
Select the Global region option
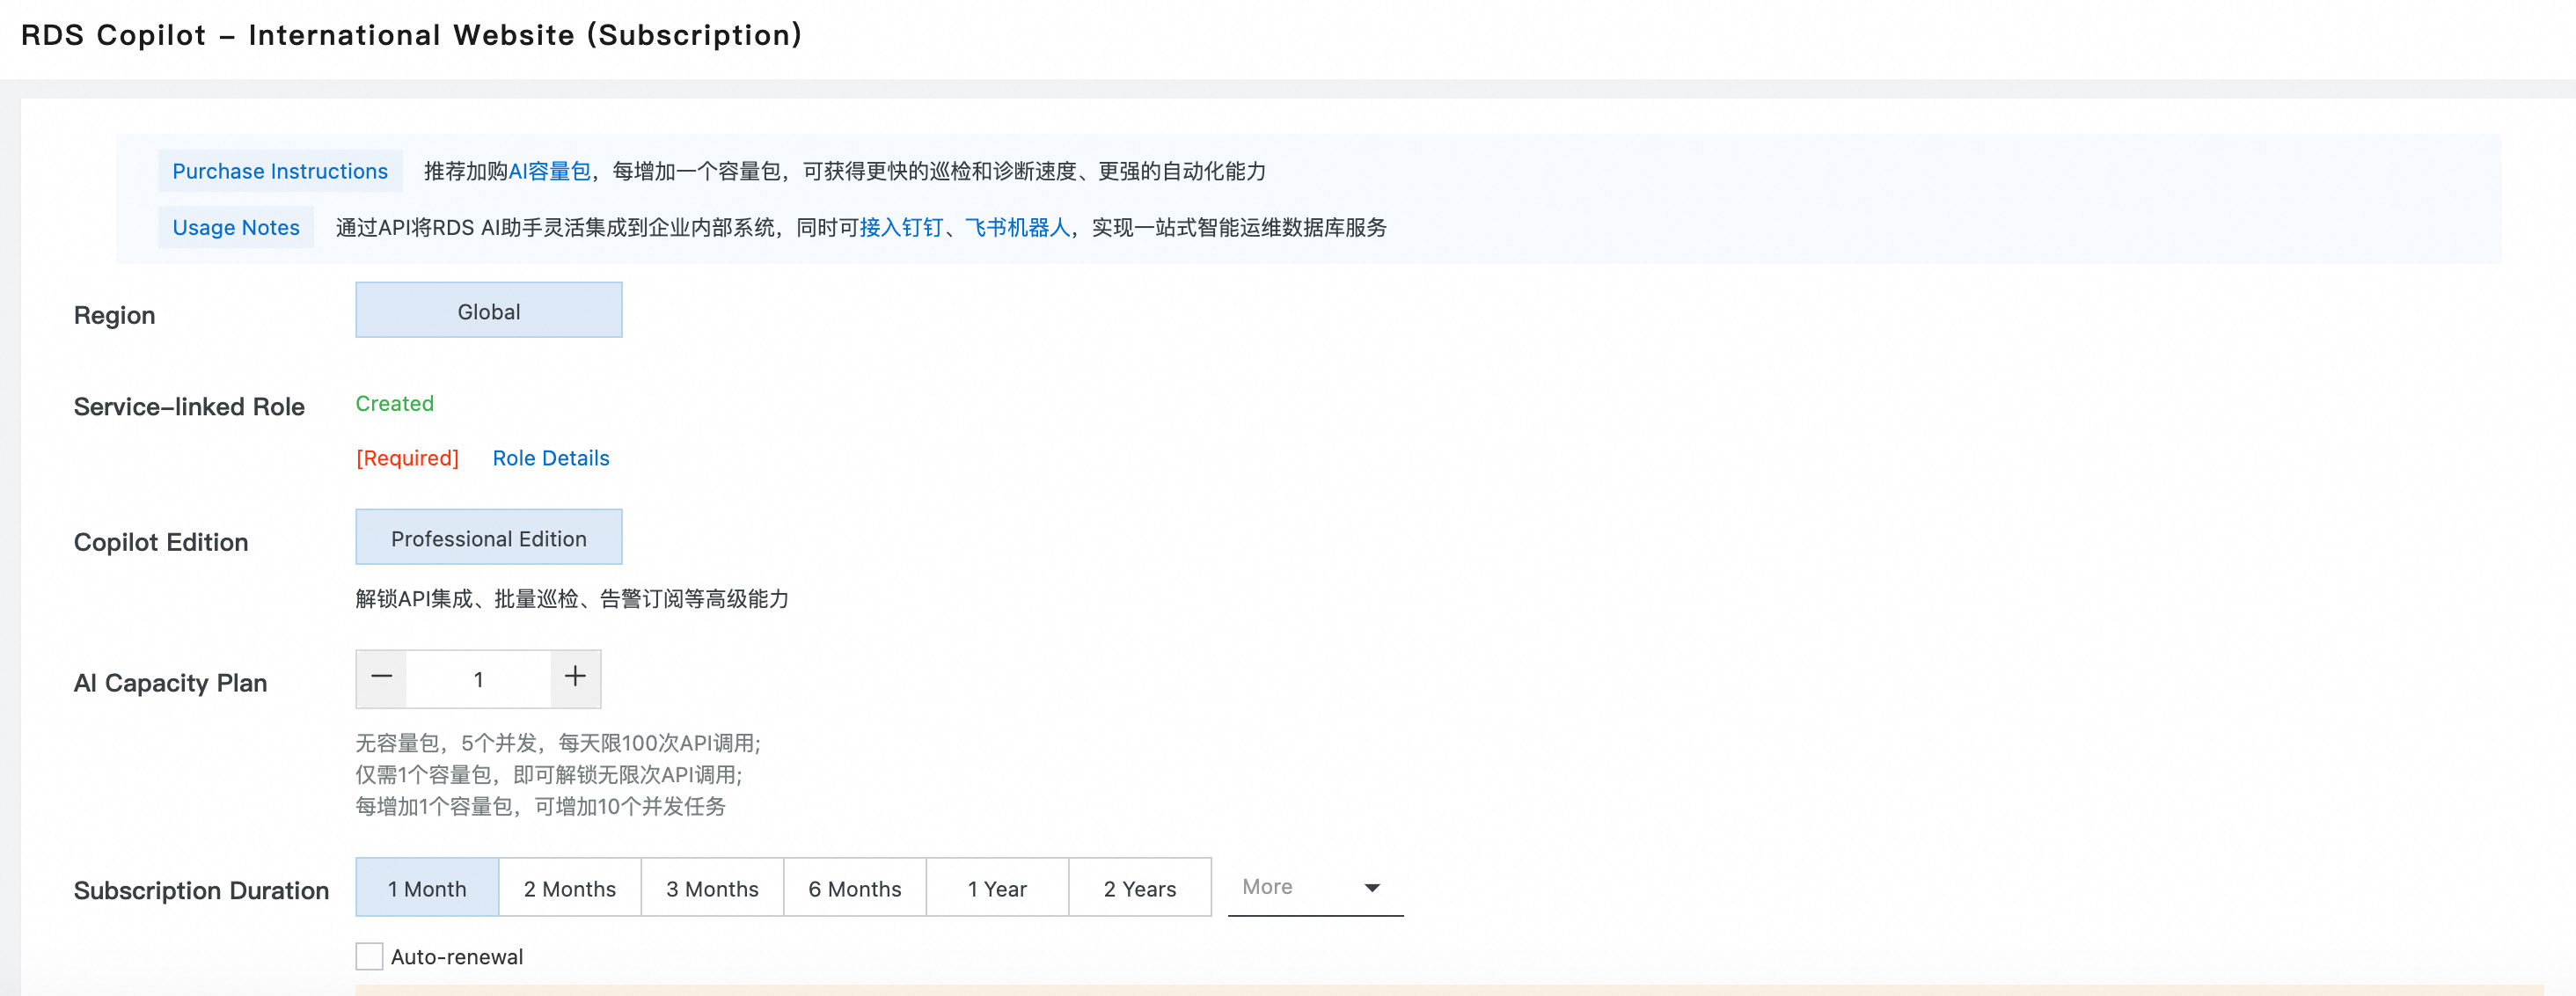(488, 311)
